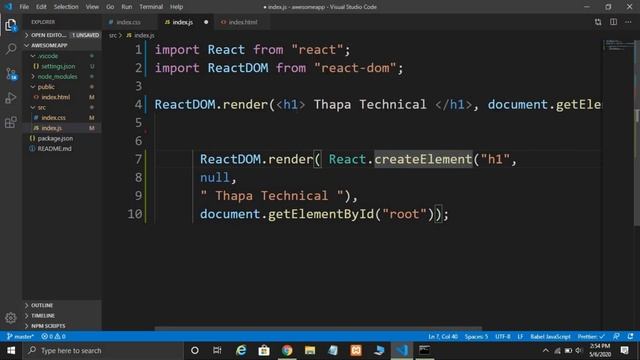Expand the Outline panel
This screenshot has height=360, width=640.
62,305
